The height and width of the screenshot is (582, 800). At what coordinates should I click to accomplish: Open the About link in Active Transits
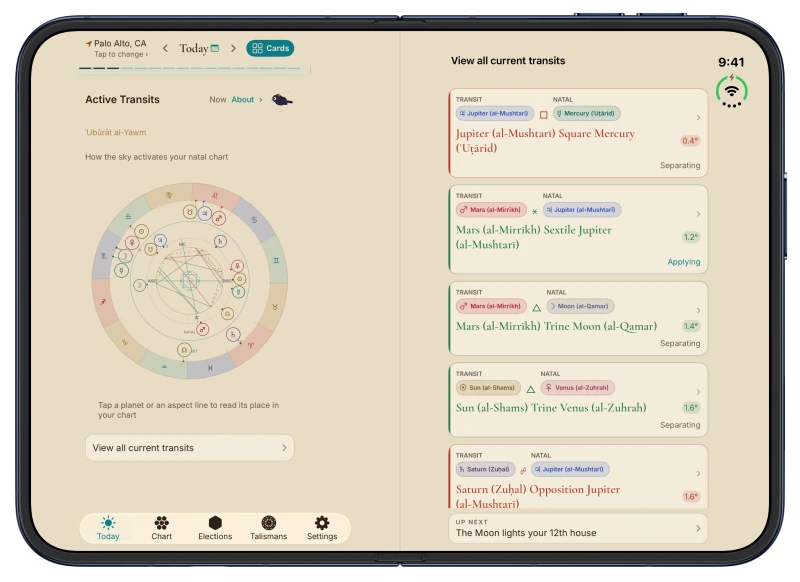pos(246,99)
